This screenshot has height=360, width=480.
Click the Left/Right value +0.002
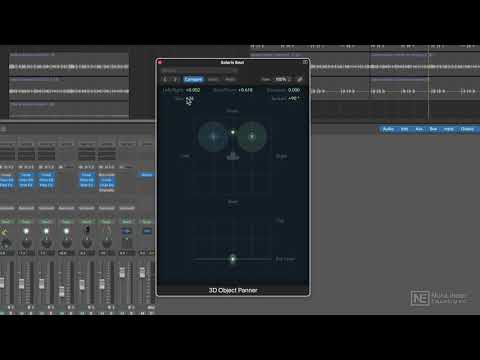193,90
